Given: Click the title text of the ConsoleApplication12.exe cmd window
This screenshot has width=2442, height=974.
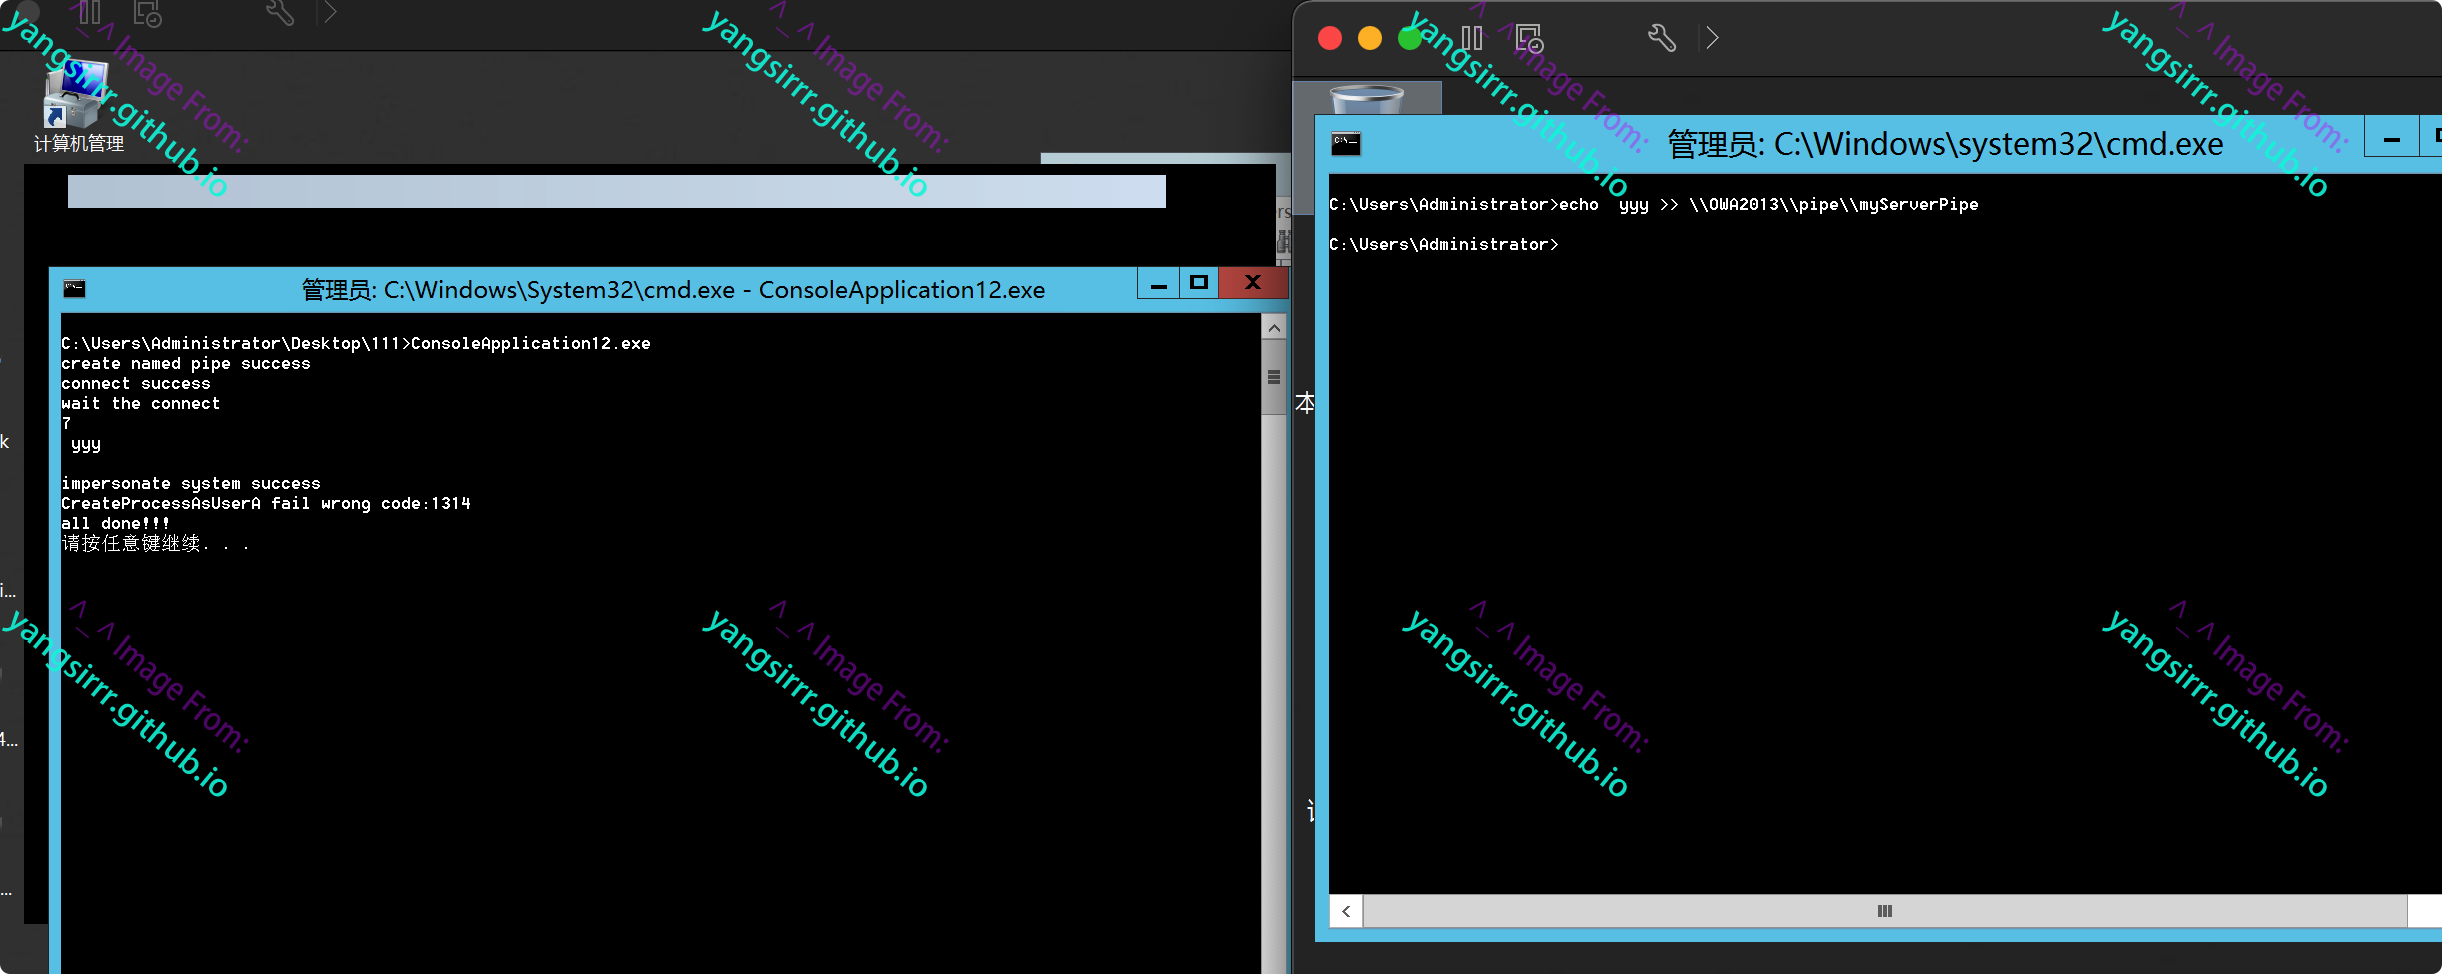Looking at the screenshot, I should point(673,290).
